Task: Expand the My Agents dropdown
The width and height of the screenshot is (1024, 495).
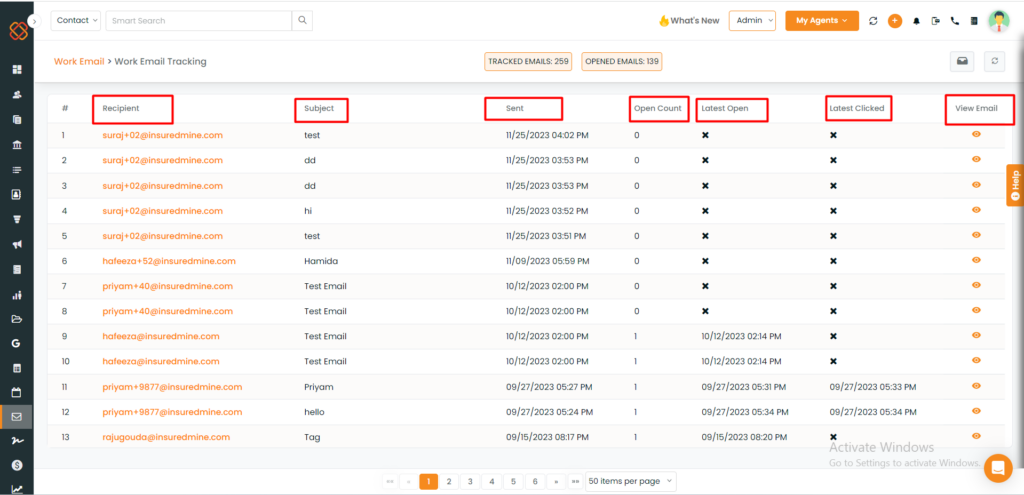Action: tap(822, 20)
